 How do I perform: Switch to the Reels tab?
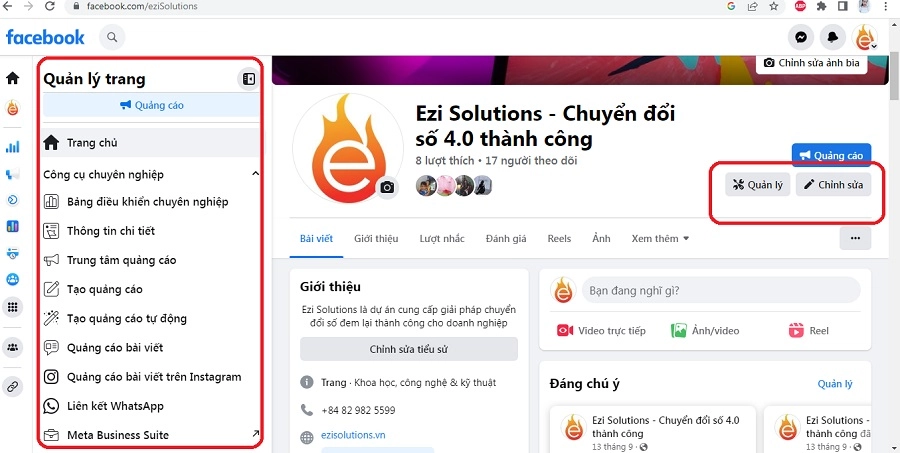[x=559, y=238]
